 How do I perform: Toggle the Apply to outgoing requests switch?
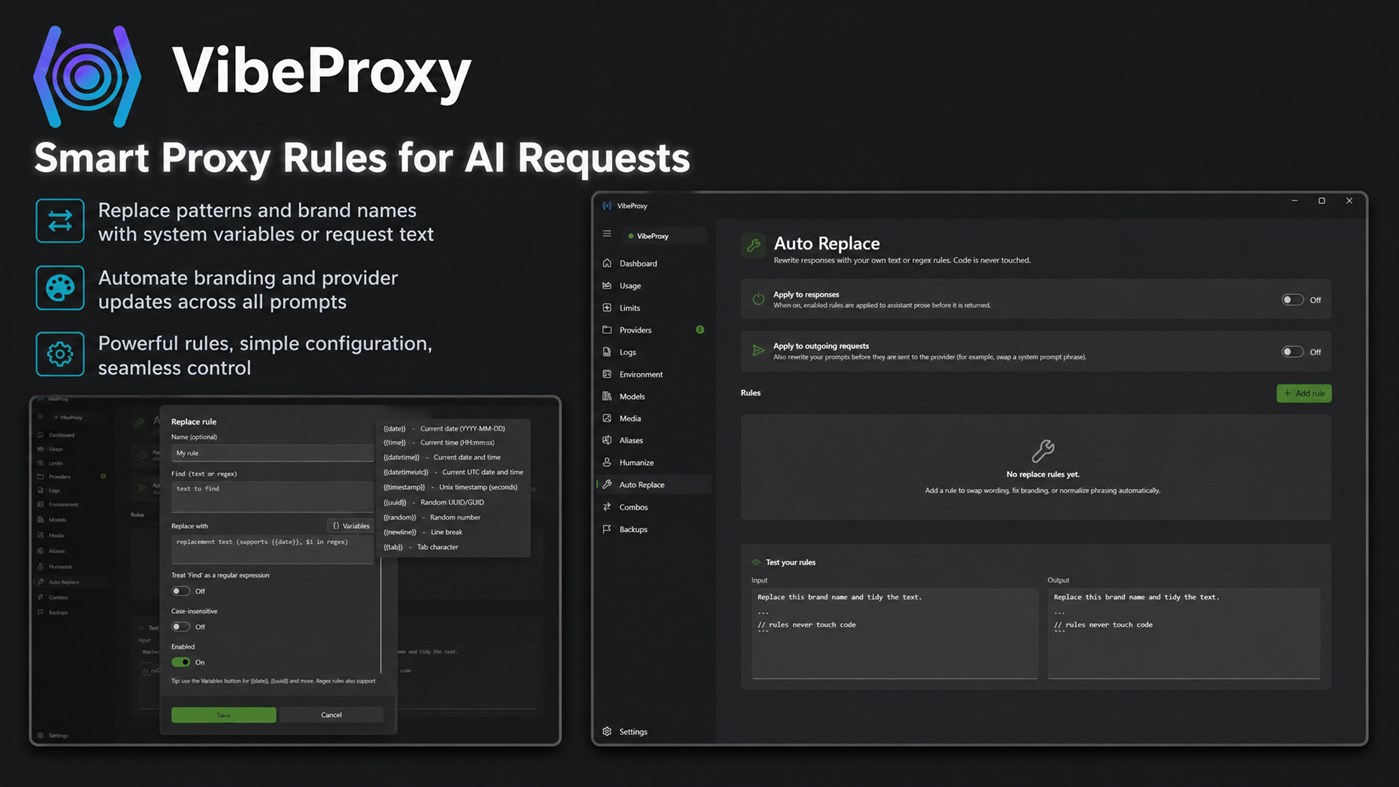click(x=1293, y=351)
